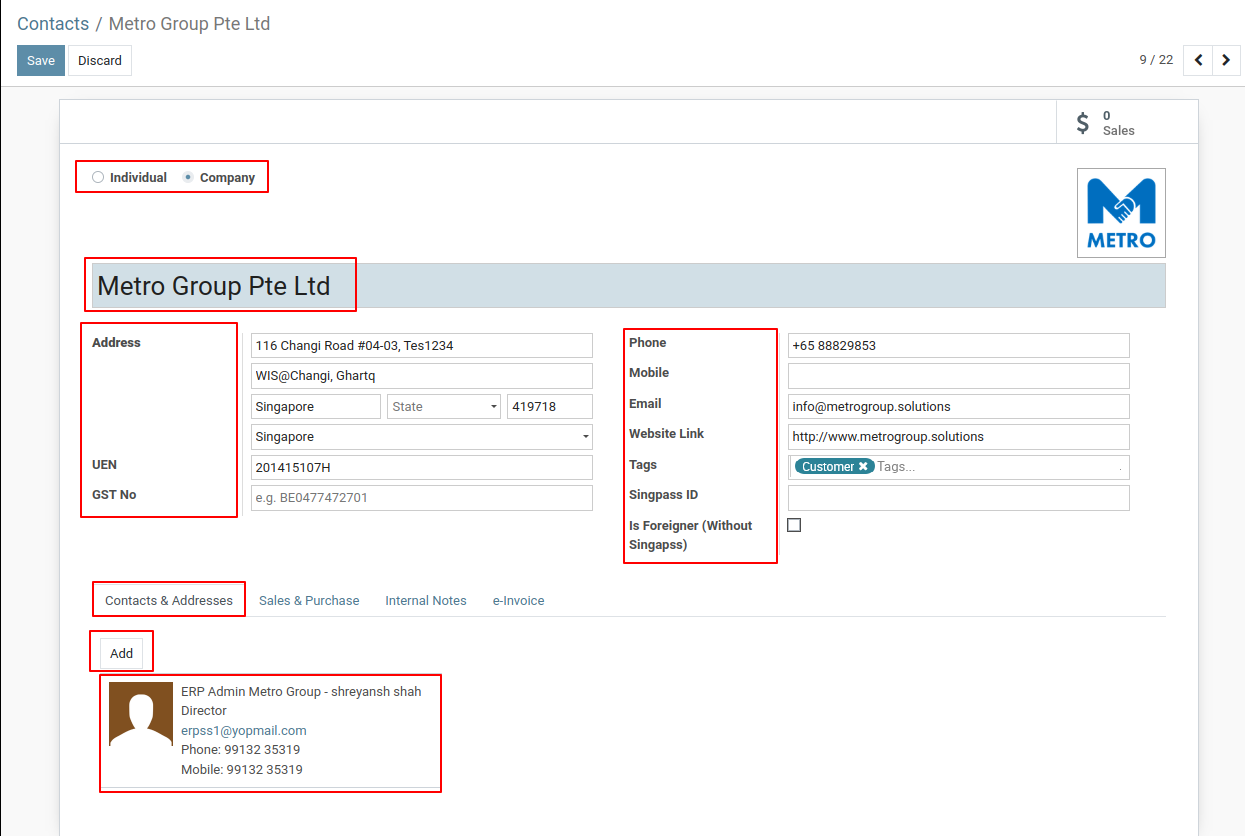
Task: Click Mobile: 99132 35319 on contact card
Action: 242,770
